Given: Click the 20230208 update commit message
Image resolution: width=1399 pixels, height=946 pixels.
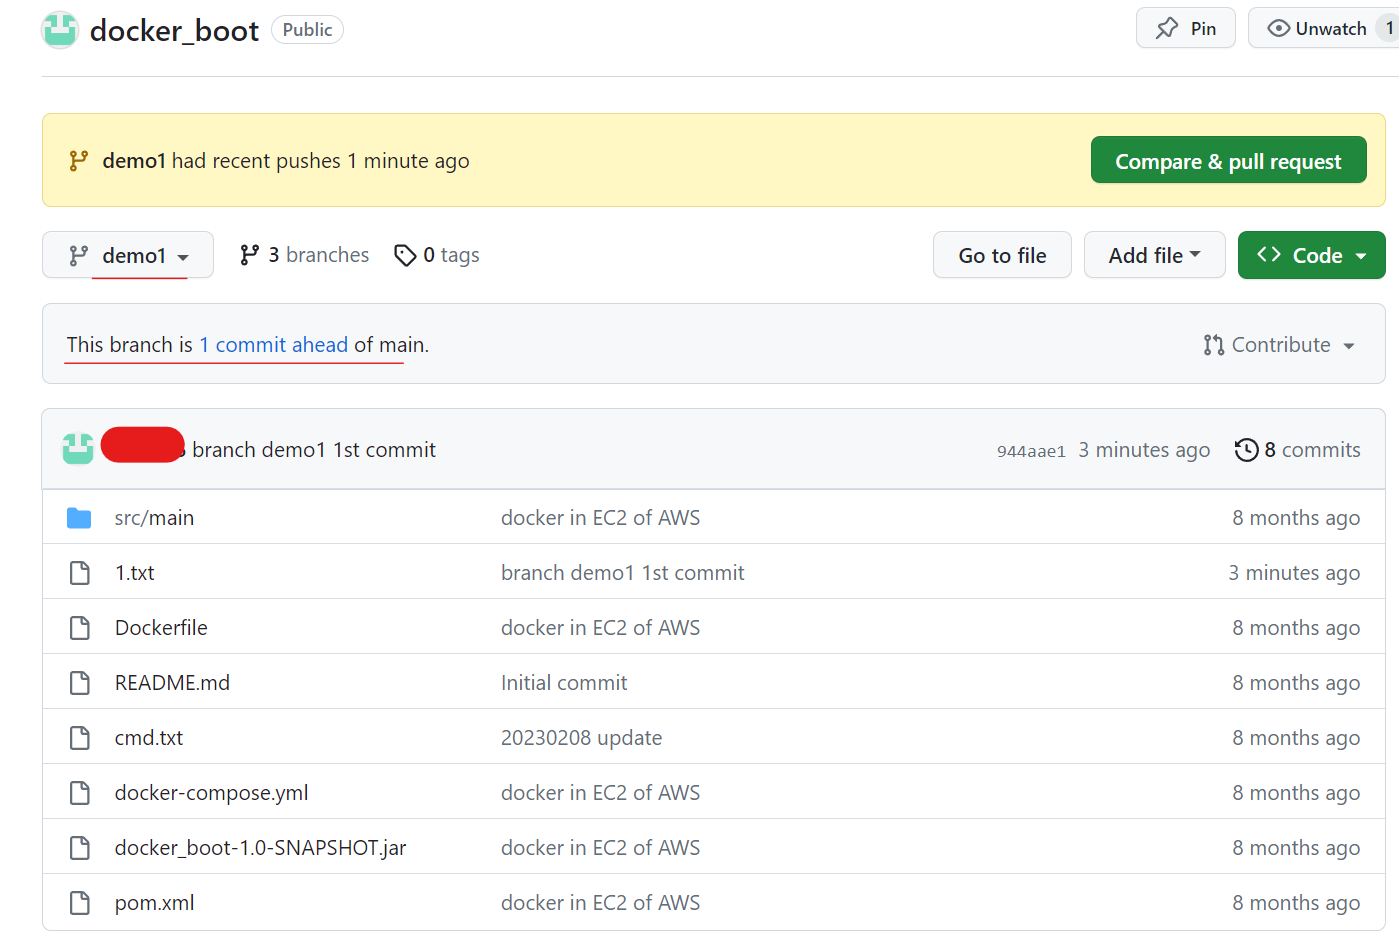Looking at the screenshot, I should click(581, 738).
